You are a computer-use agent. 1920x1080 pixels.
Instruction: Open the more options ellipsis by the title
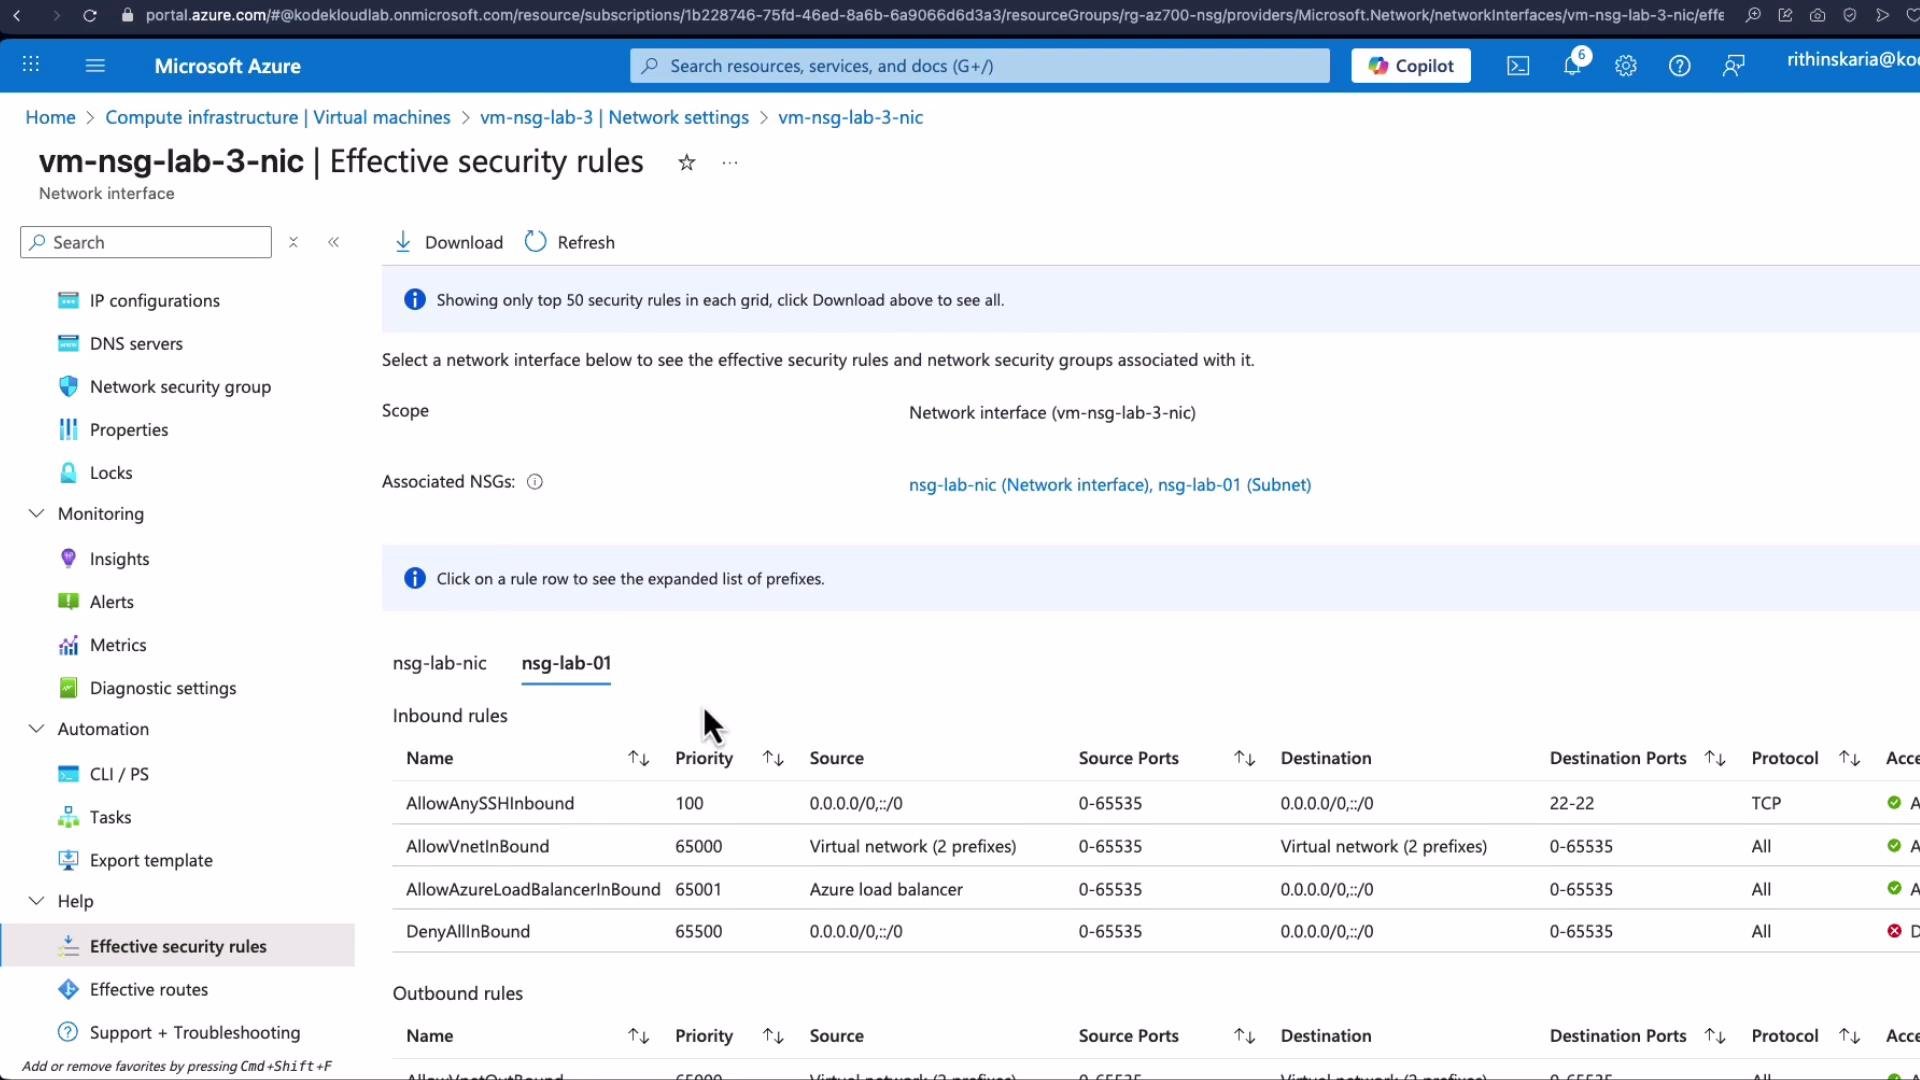(x=730, y=162)
